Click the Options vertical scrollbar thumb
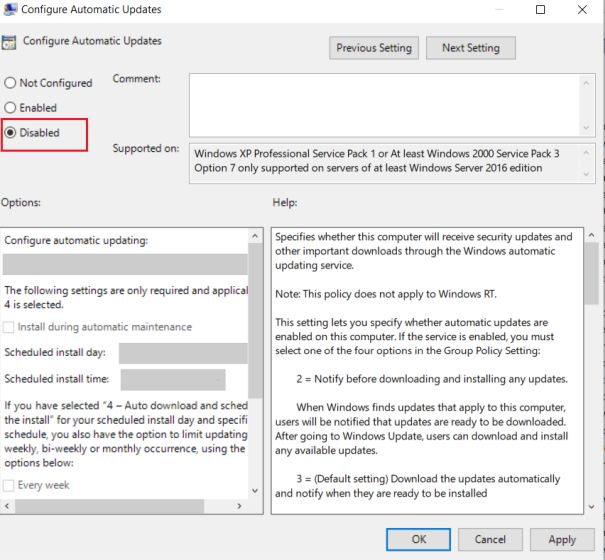 (x=255, y=320)
